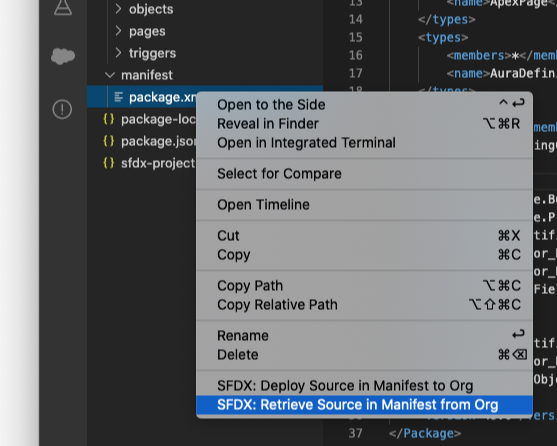Screen dimensions: 557x446
Task: Click line number 16 in editor gutter
Action: point(356,55)
